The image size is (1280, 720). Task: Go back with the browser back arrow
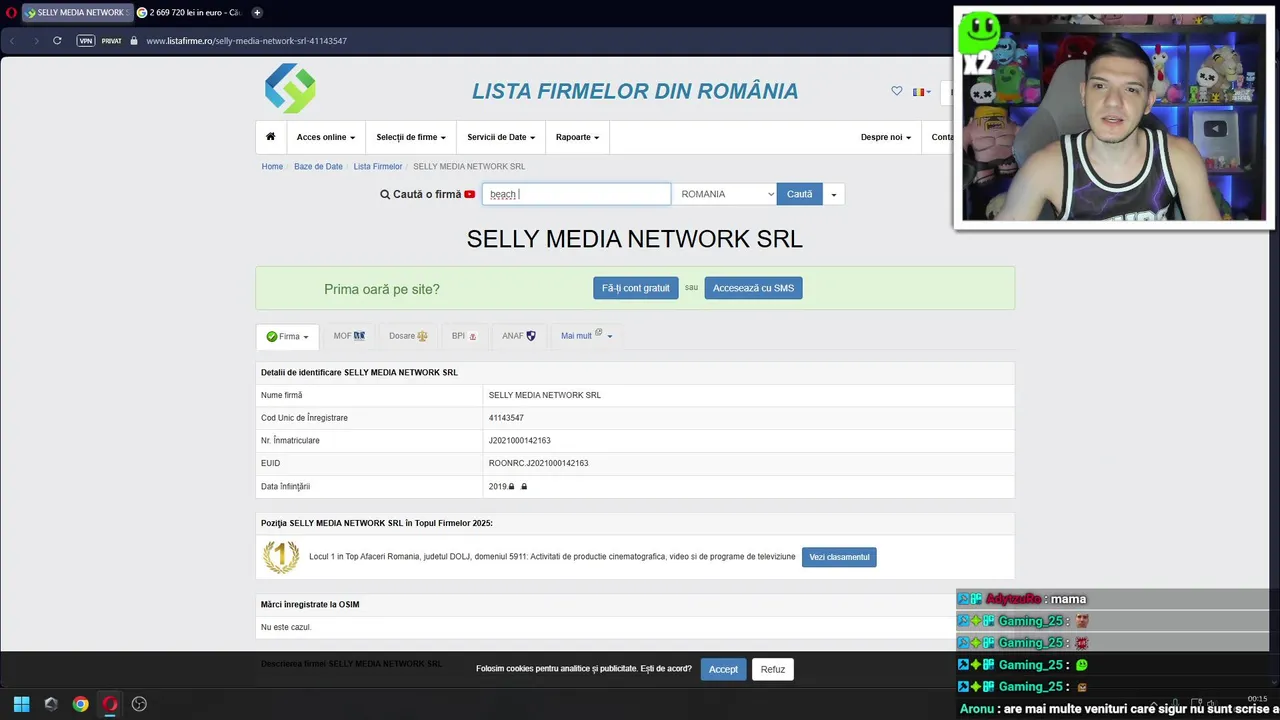(x=12, y=41)
